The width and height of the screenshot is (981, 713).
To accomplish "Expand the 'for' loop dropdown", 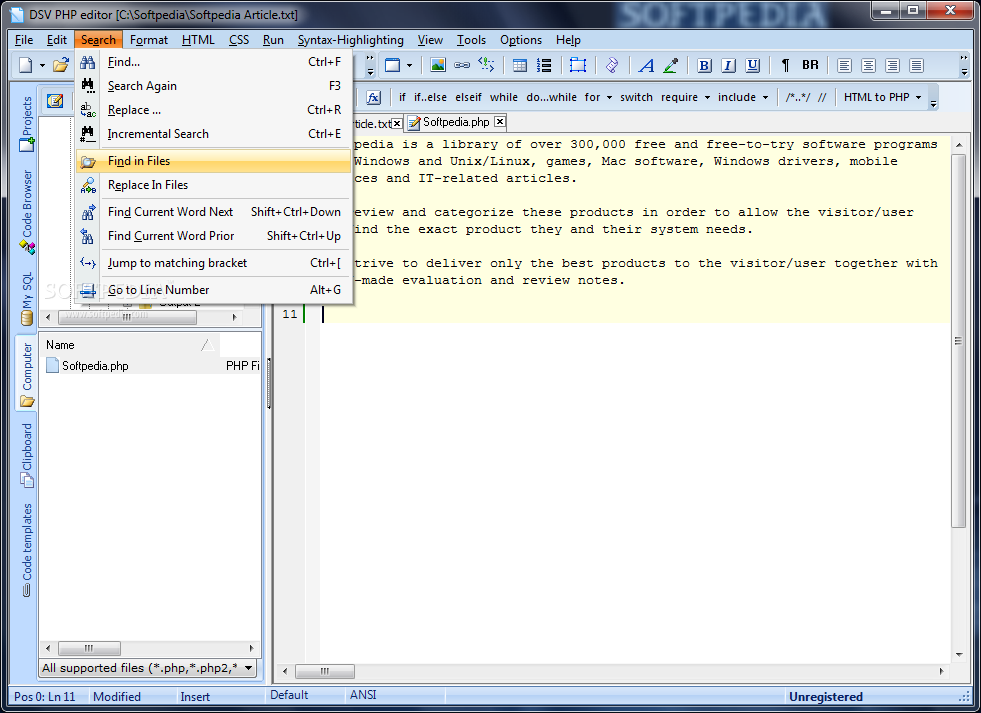I will point(609,98).
